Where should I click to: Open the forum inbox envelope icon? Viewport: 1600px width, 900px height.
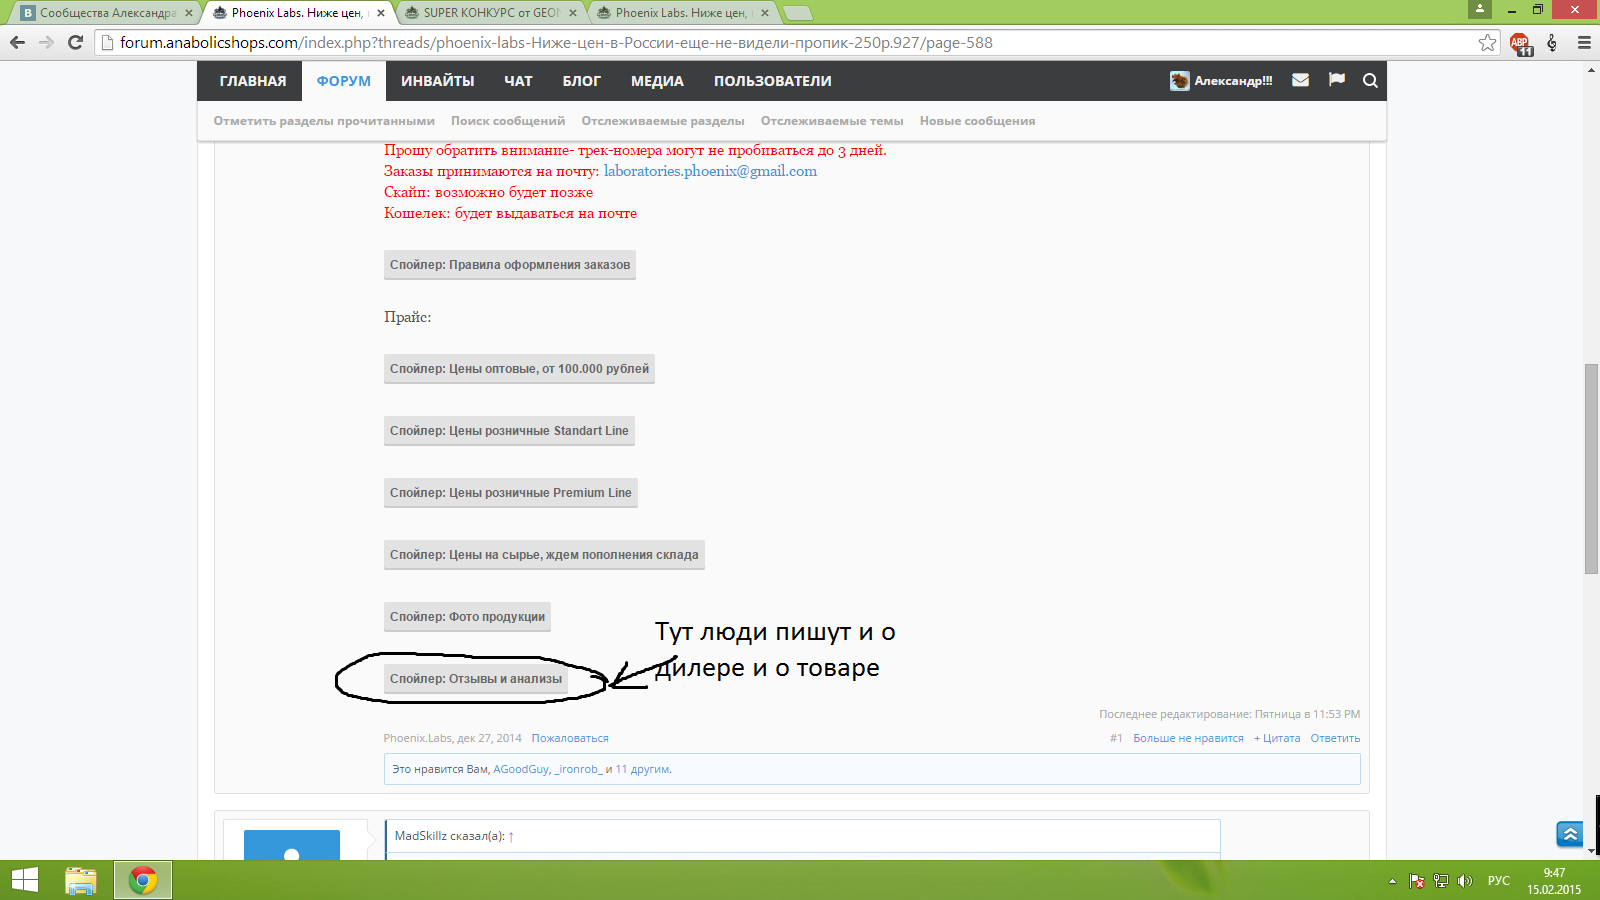coord(1300,80)
